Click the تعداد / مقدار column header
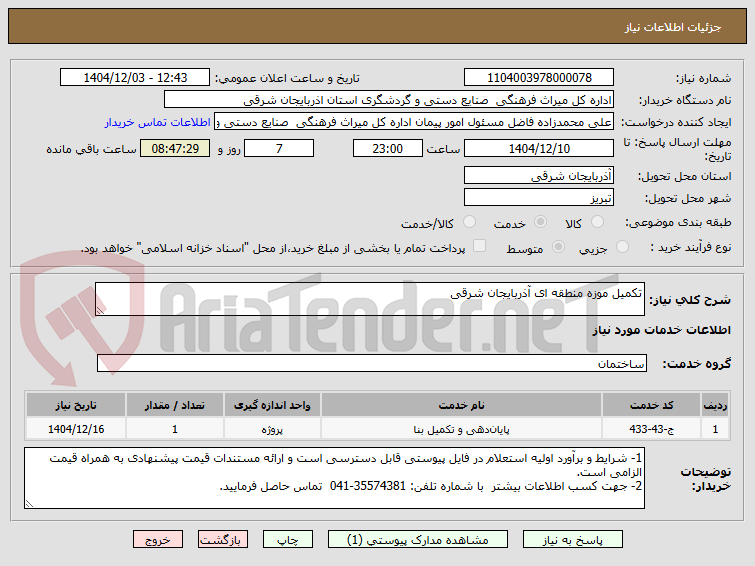755x566 pixels. pyautogui.click(x=174, y=405)
